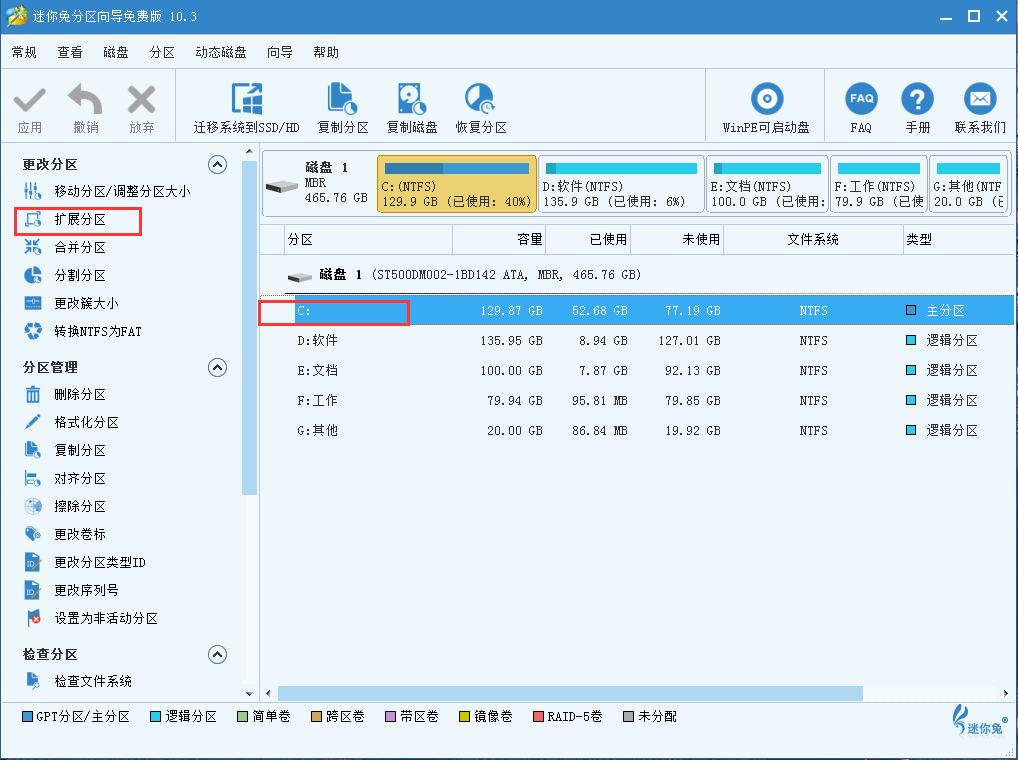The height and width of the screenshot is (760, 1018).
Task: Select D:软件 block in disk map
Action: (x=621, y=184)
